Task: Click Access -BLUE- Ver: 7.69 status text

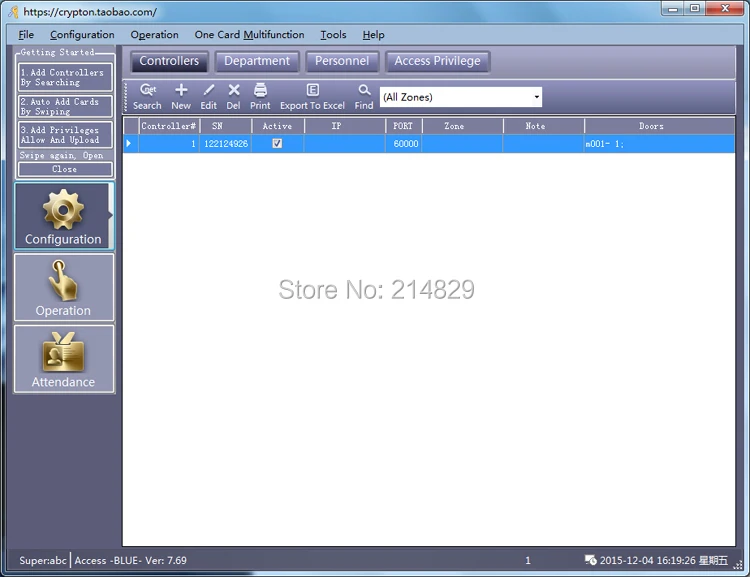Action: point(131,560)
